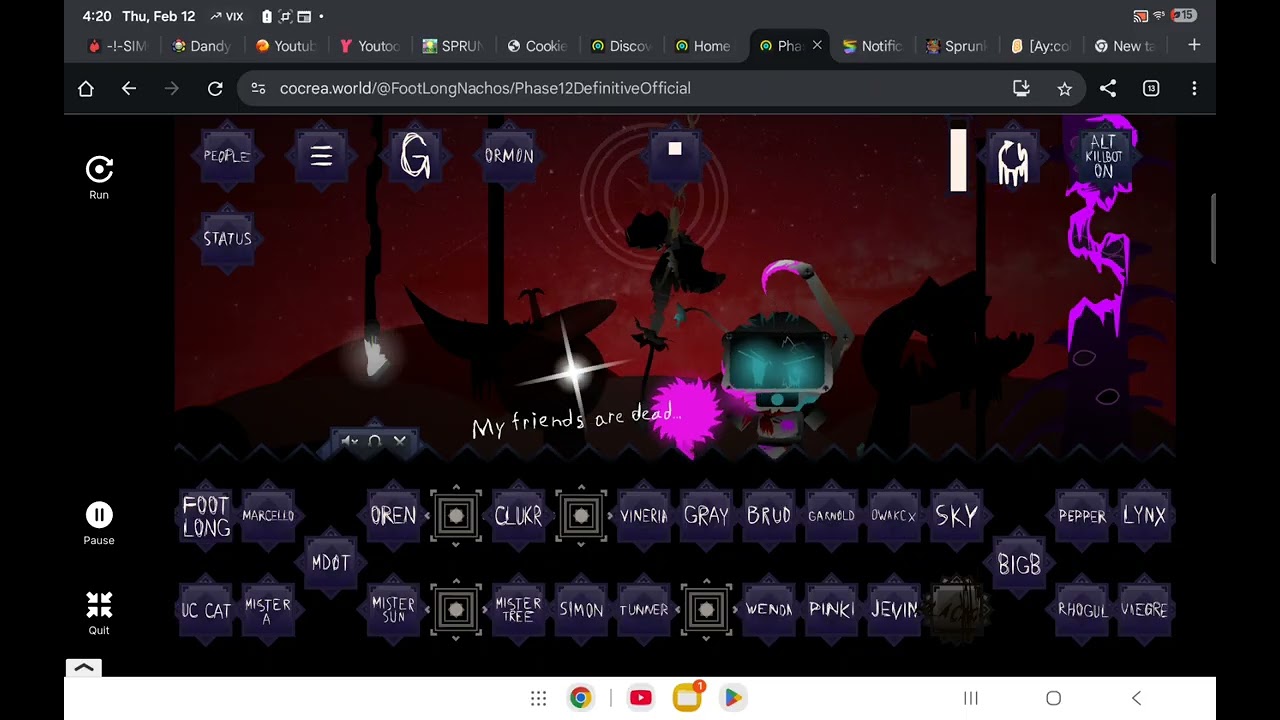Open the YouTube app in the taskbar
The height and width of the screenshot is (720, 1280).
(x=641, y=698)
